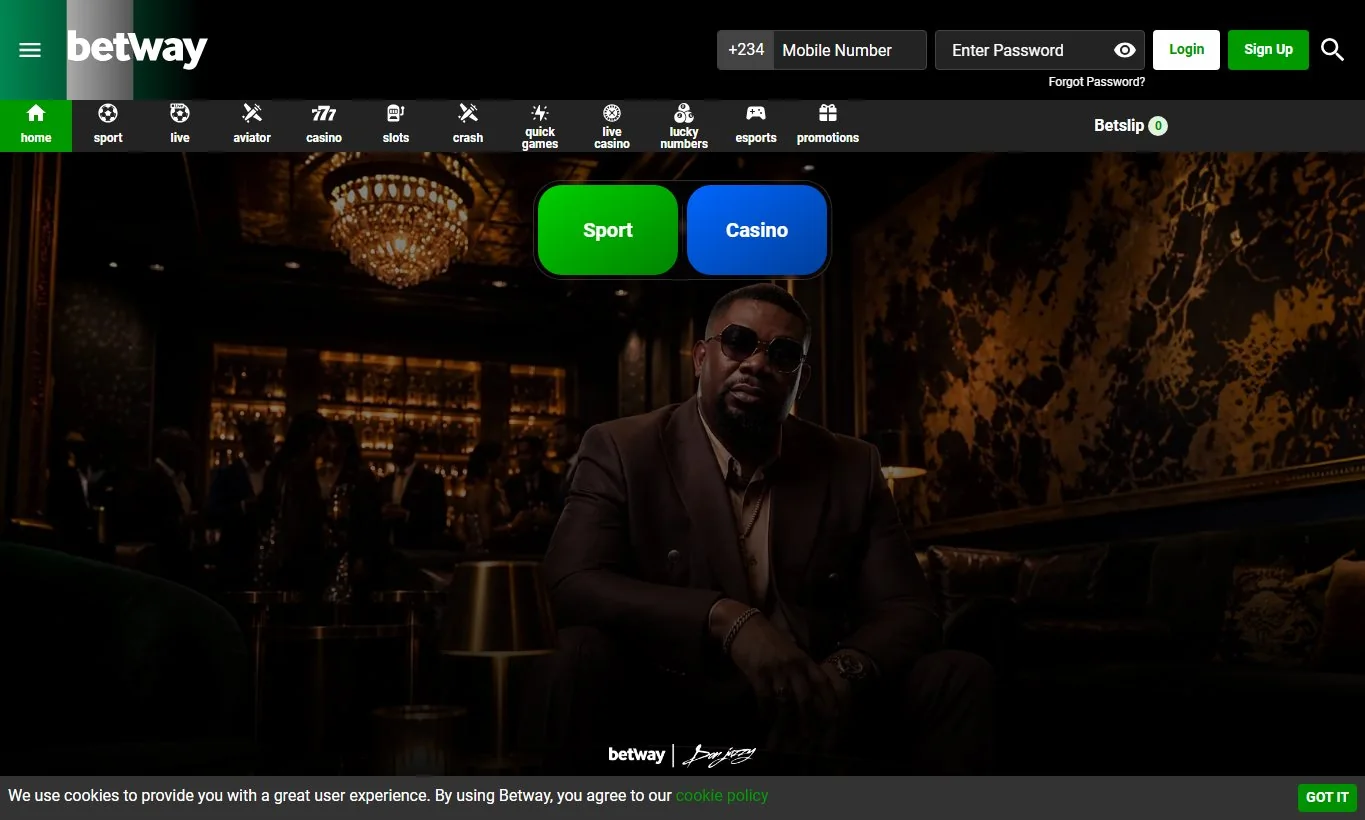Follow the Forgot Password link
This screenshot has height=820, width=1365.
click(1096, 82)
